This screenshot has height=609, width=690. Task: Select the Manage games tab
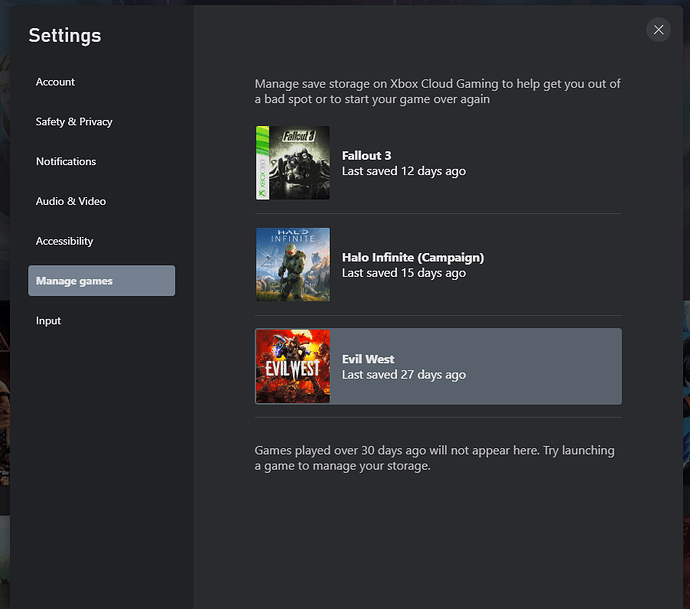(102, 280)
